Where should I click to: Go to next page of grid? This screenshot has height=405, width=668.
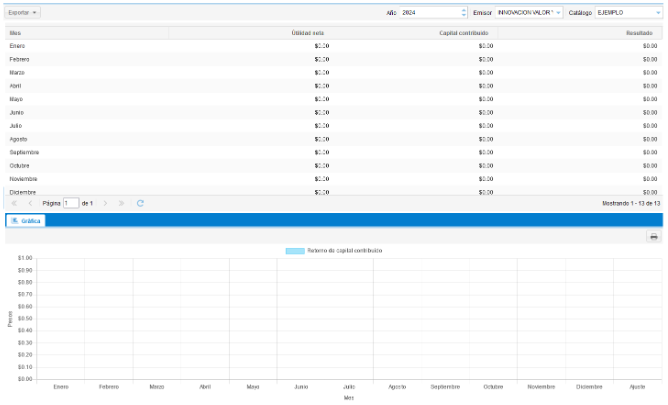point(106,203)
